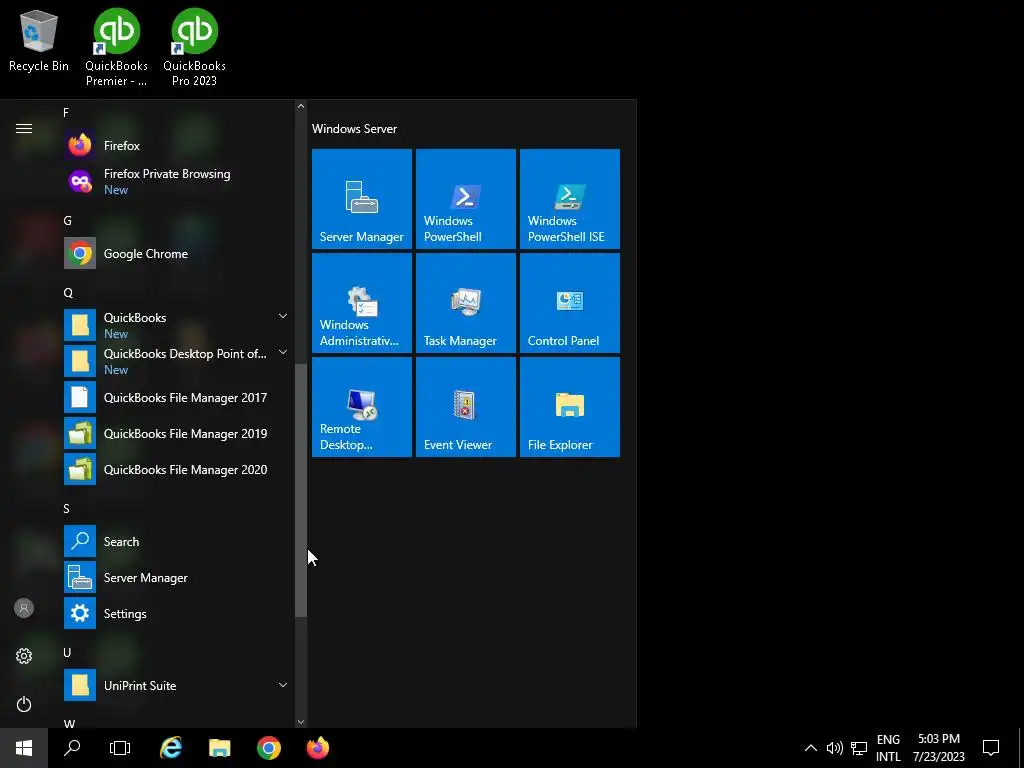Open the File Explorer tile

[569, 406]
